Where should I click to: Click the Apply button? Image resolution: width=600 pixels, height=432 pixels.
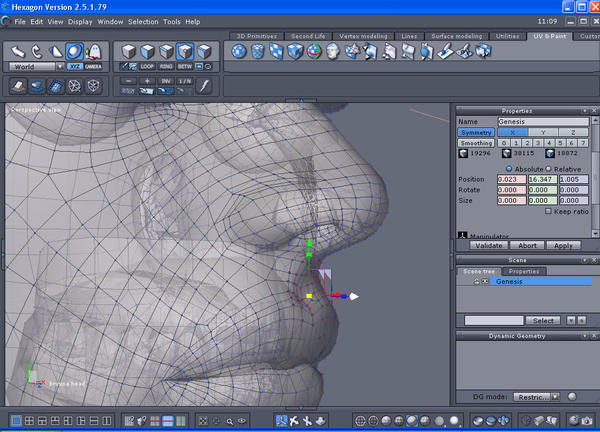click(x=562, y=244)
